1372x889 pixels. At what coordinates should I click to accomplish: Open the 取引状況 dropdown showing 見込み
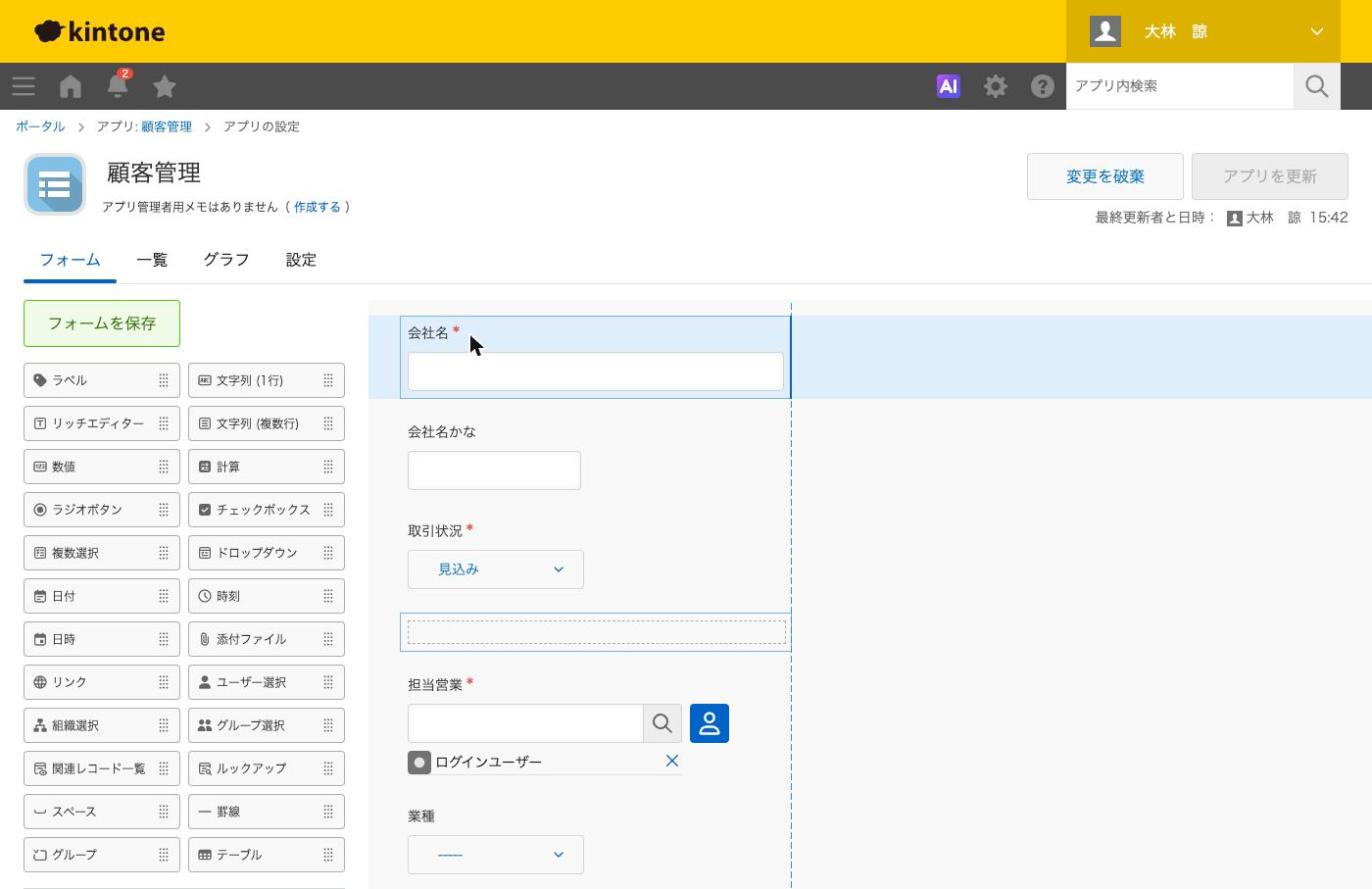click(x=495, y=569)
